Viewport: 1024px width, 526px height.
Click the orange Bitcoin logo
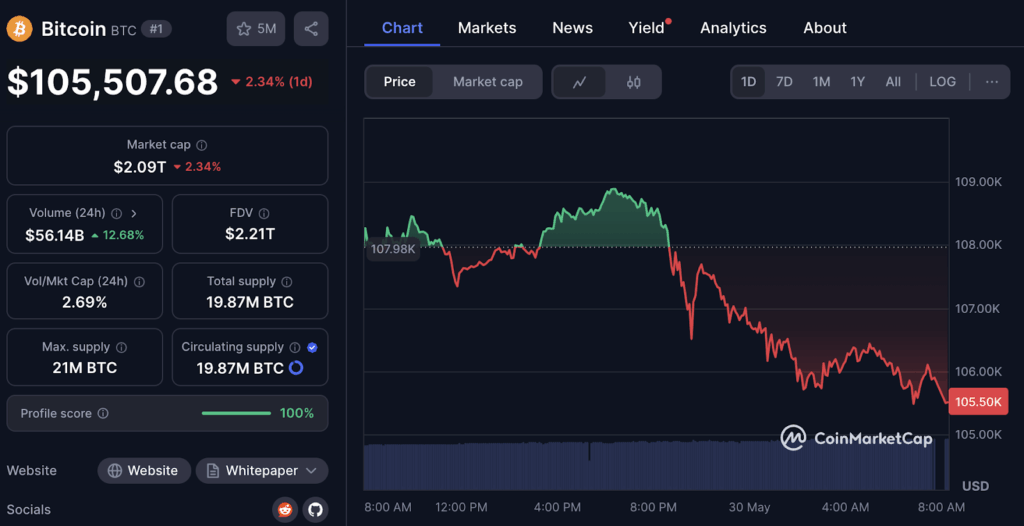coord(20,29)
